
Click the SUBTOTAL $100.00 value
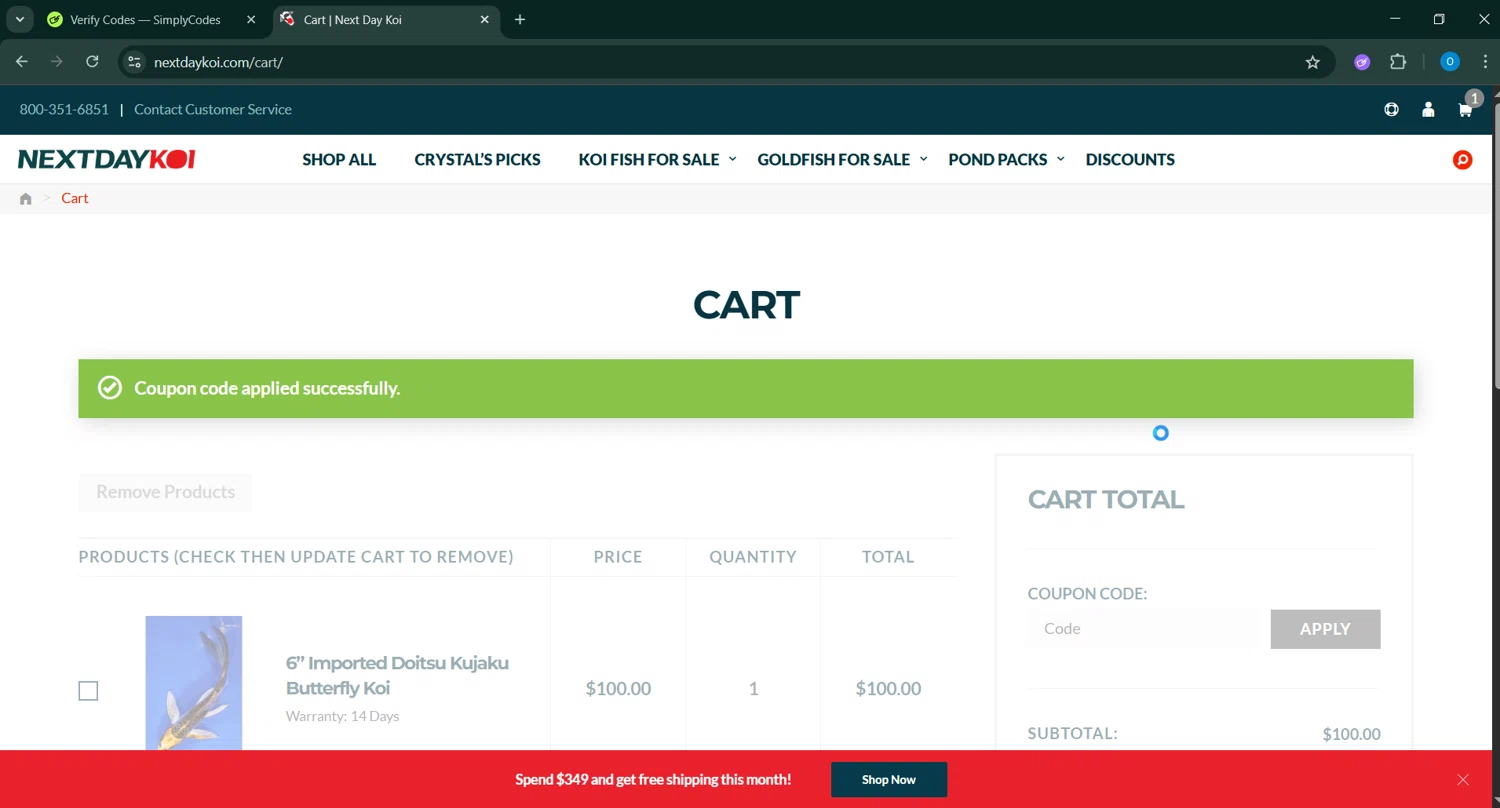(x=1351, y=734)
